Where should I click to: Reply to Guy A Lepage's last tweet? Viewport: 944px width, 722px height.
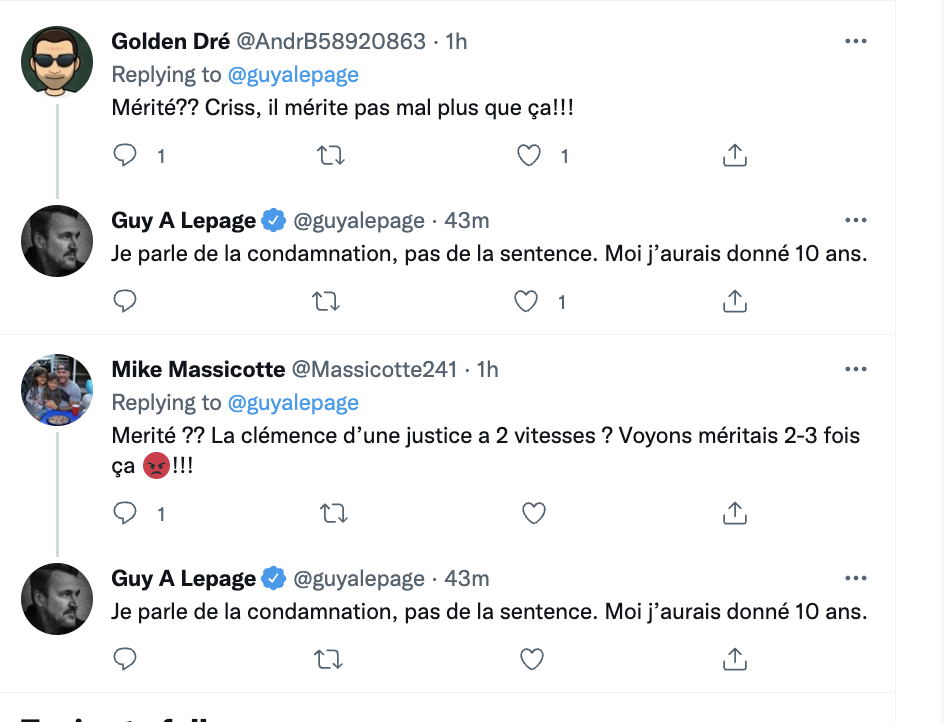coord(125,659)
